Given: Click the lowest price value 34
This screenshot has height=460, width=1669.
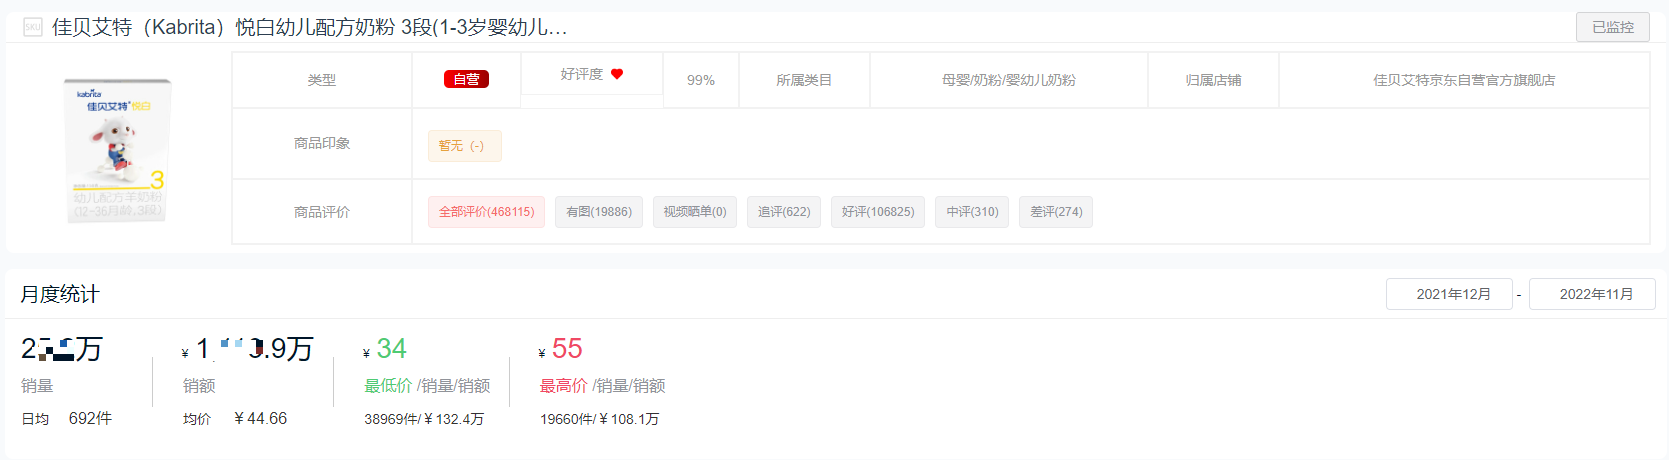Looking at the screenshot, I should pyautogui.click(x=391, y=348).
